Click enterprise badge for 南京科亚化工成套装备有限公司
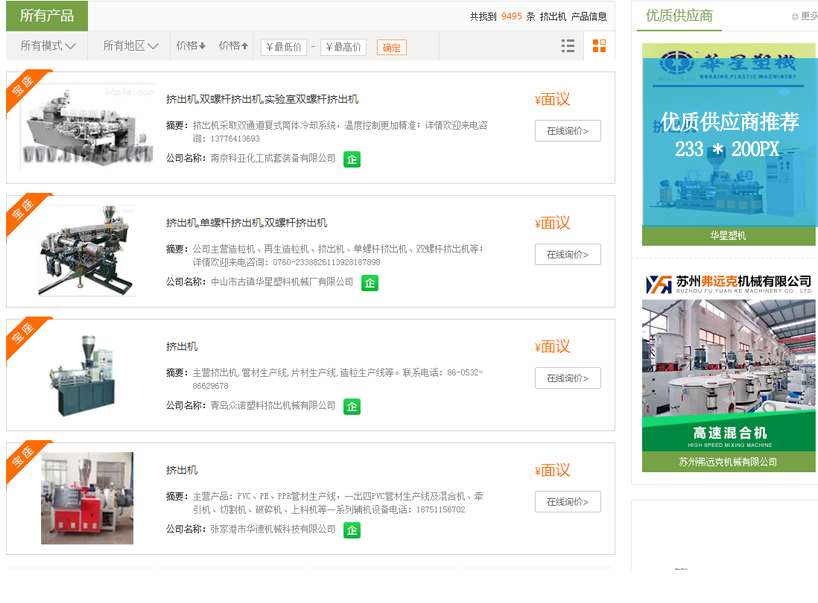 coord(352,159)
